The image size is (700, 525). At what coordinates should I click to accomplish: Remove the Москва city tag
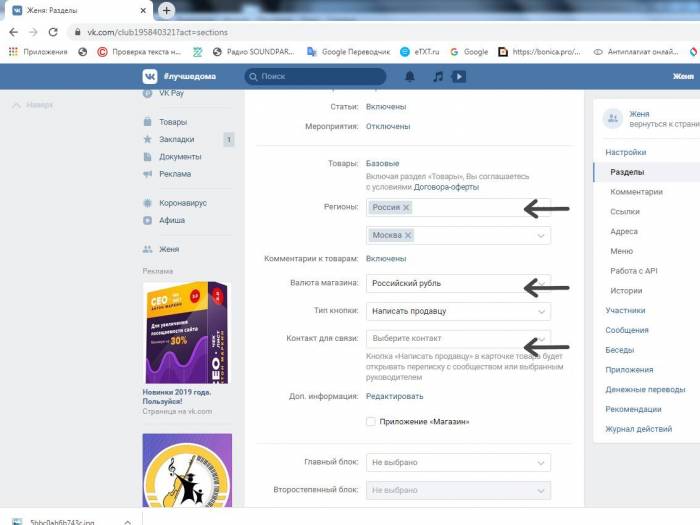pyautogui.click(x=408, y=236)
